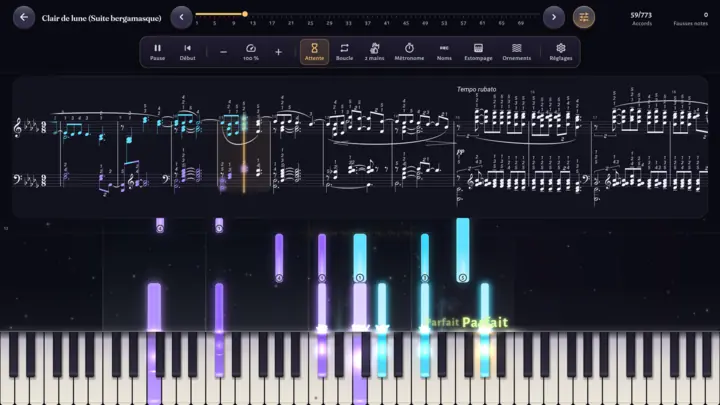This screenshot has height=405, width=720.
Task: Pause playback
Action: (157, 52)
